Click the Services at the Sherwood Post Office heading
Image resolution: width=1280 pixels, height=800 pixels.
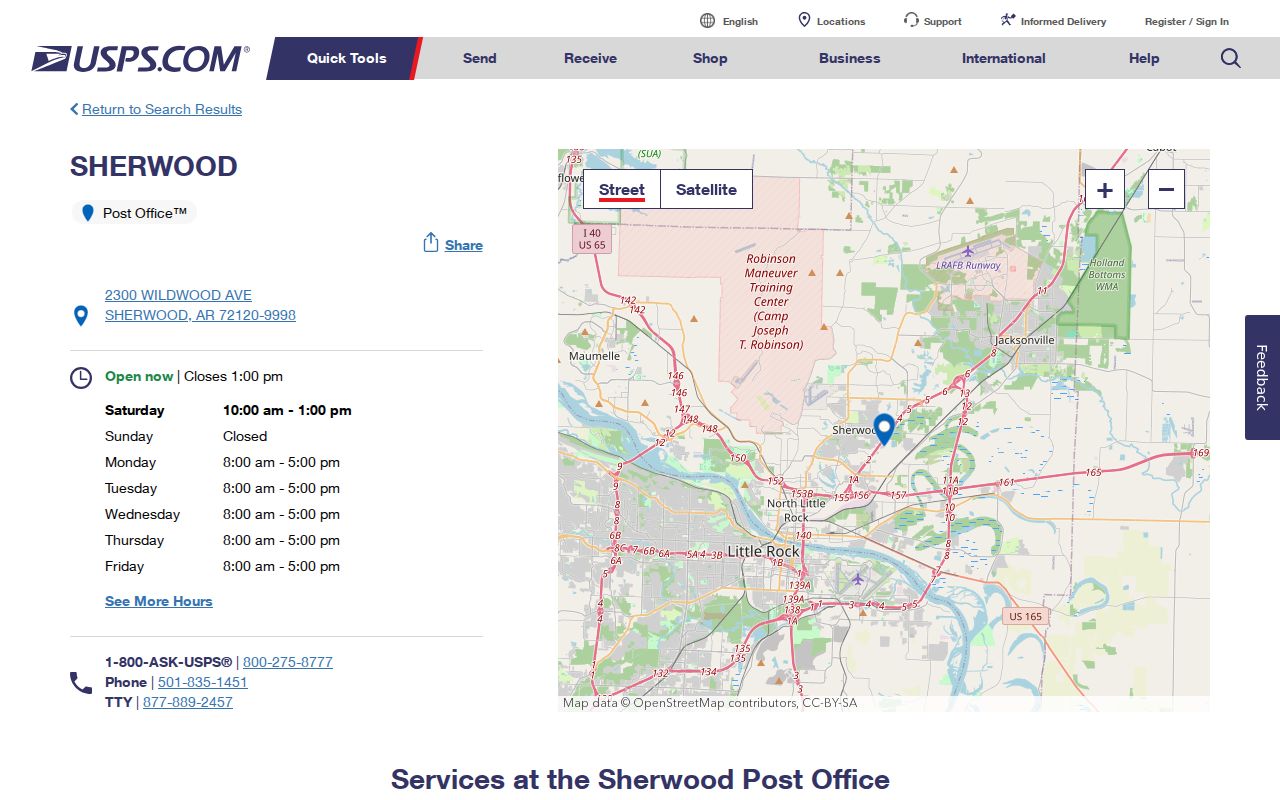pos(640,779)
